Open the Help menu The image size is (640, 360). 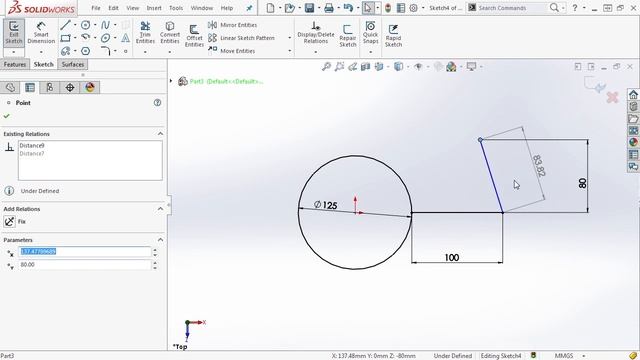(227, 8)
